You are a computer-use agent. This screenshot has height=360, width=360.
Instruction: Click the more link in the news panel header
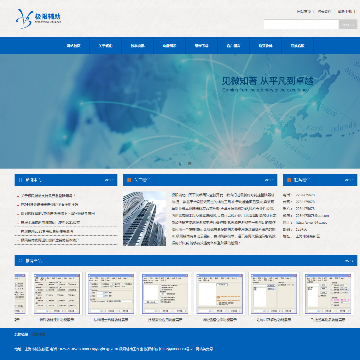[109, 180]
